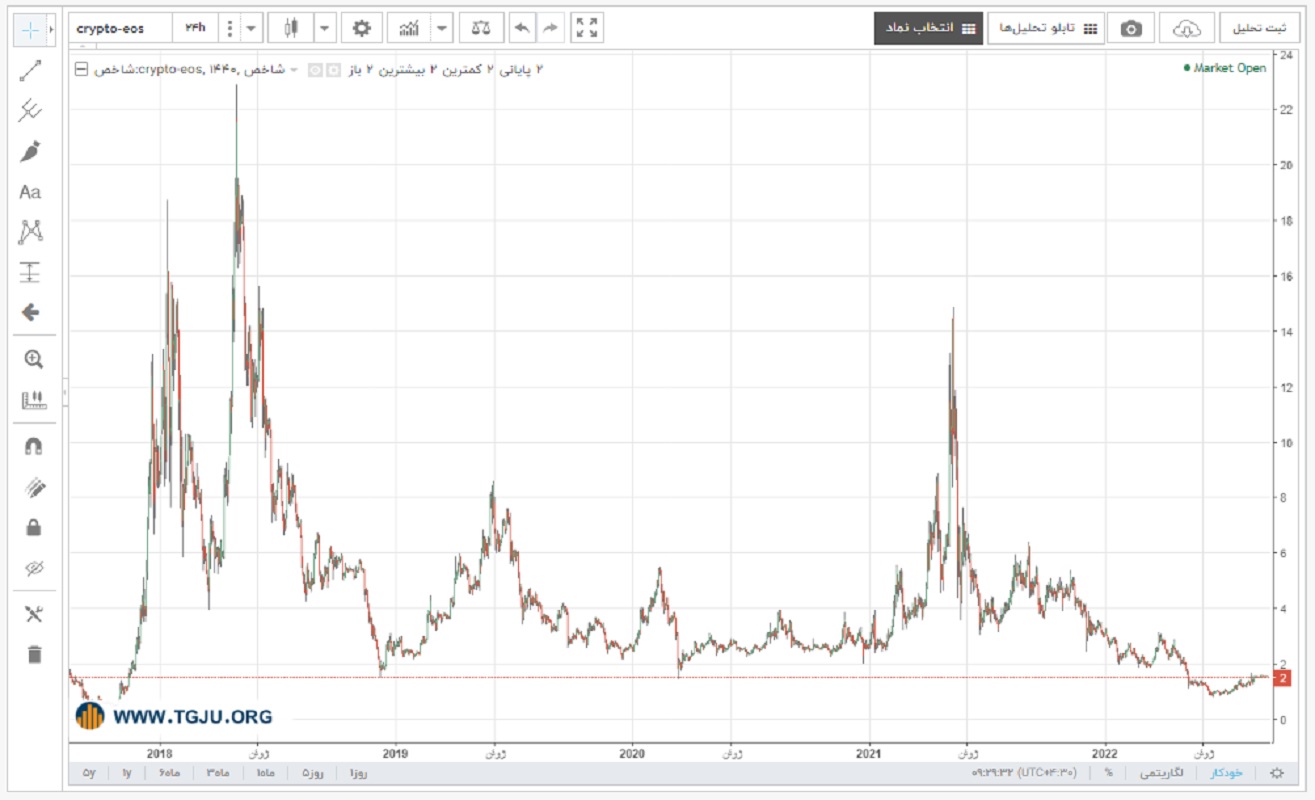This screenshot has height=800, width=1315.
Task: Select the 1y time range
Action: coord(127,773)
